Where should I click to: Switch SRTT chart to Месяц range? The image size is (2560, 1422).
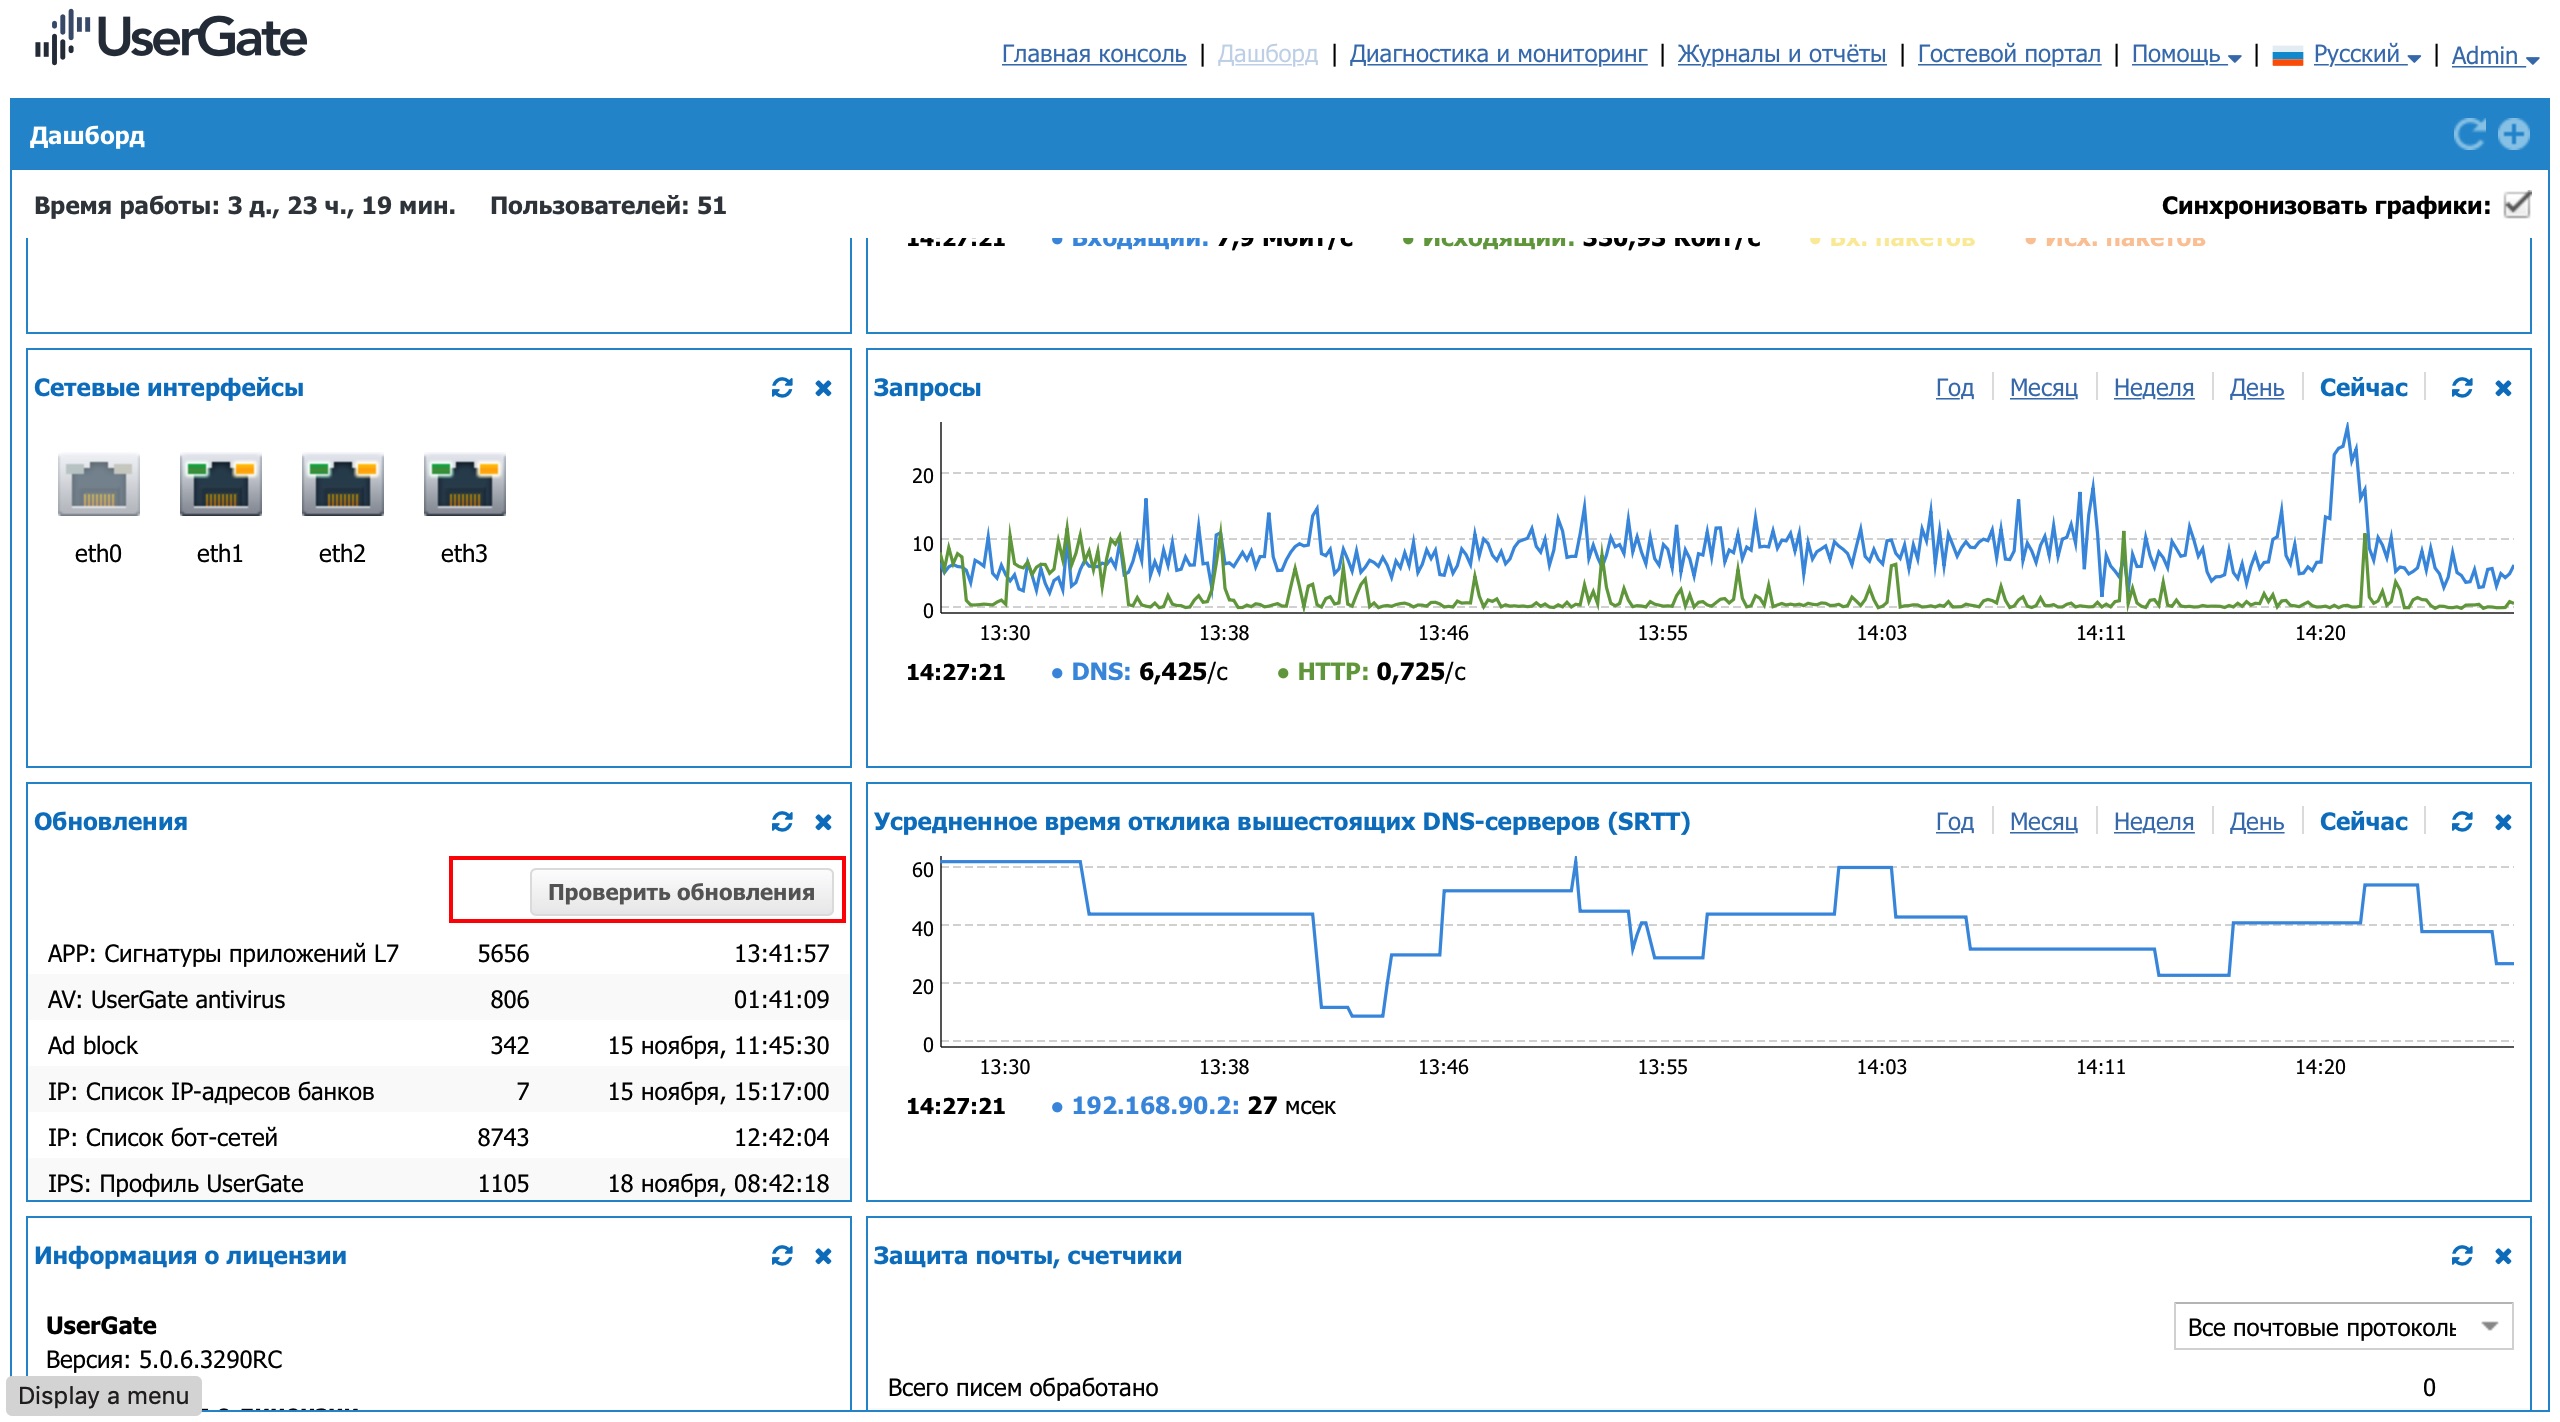tap(2043, 822)
